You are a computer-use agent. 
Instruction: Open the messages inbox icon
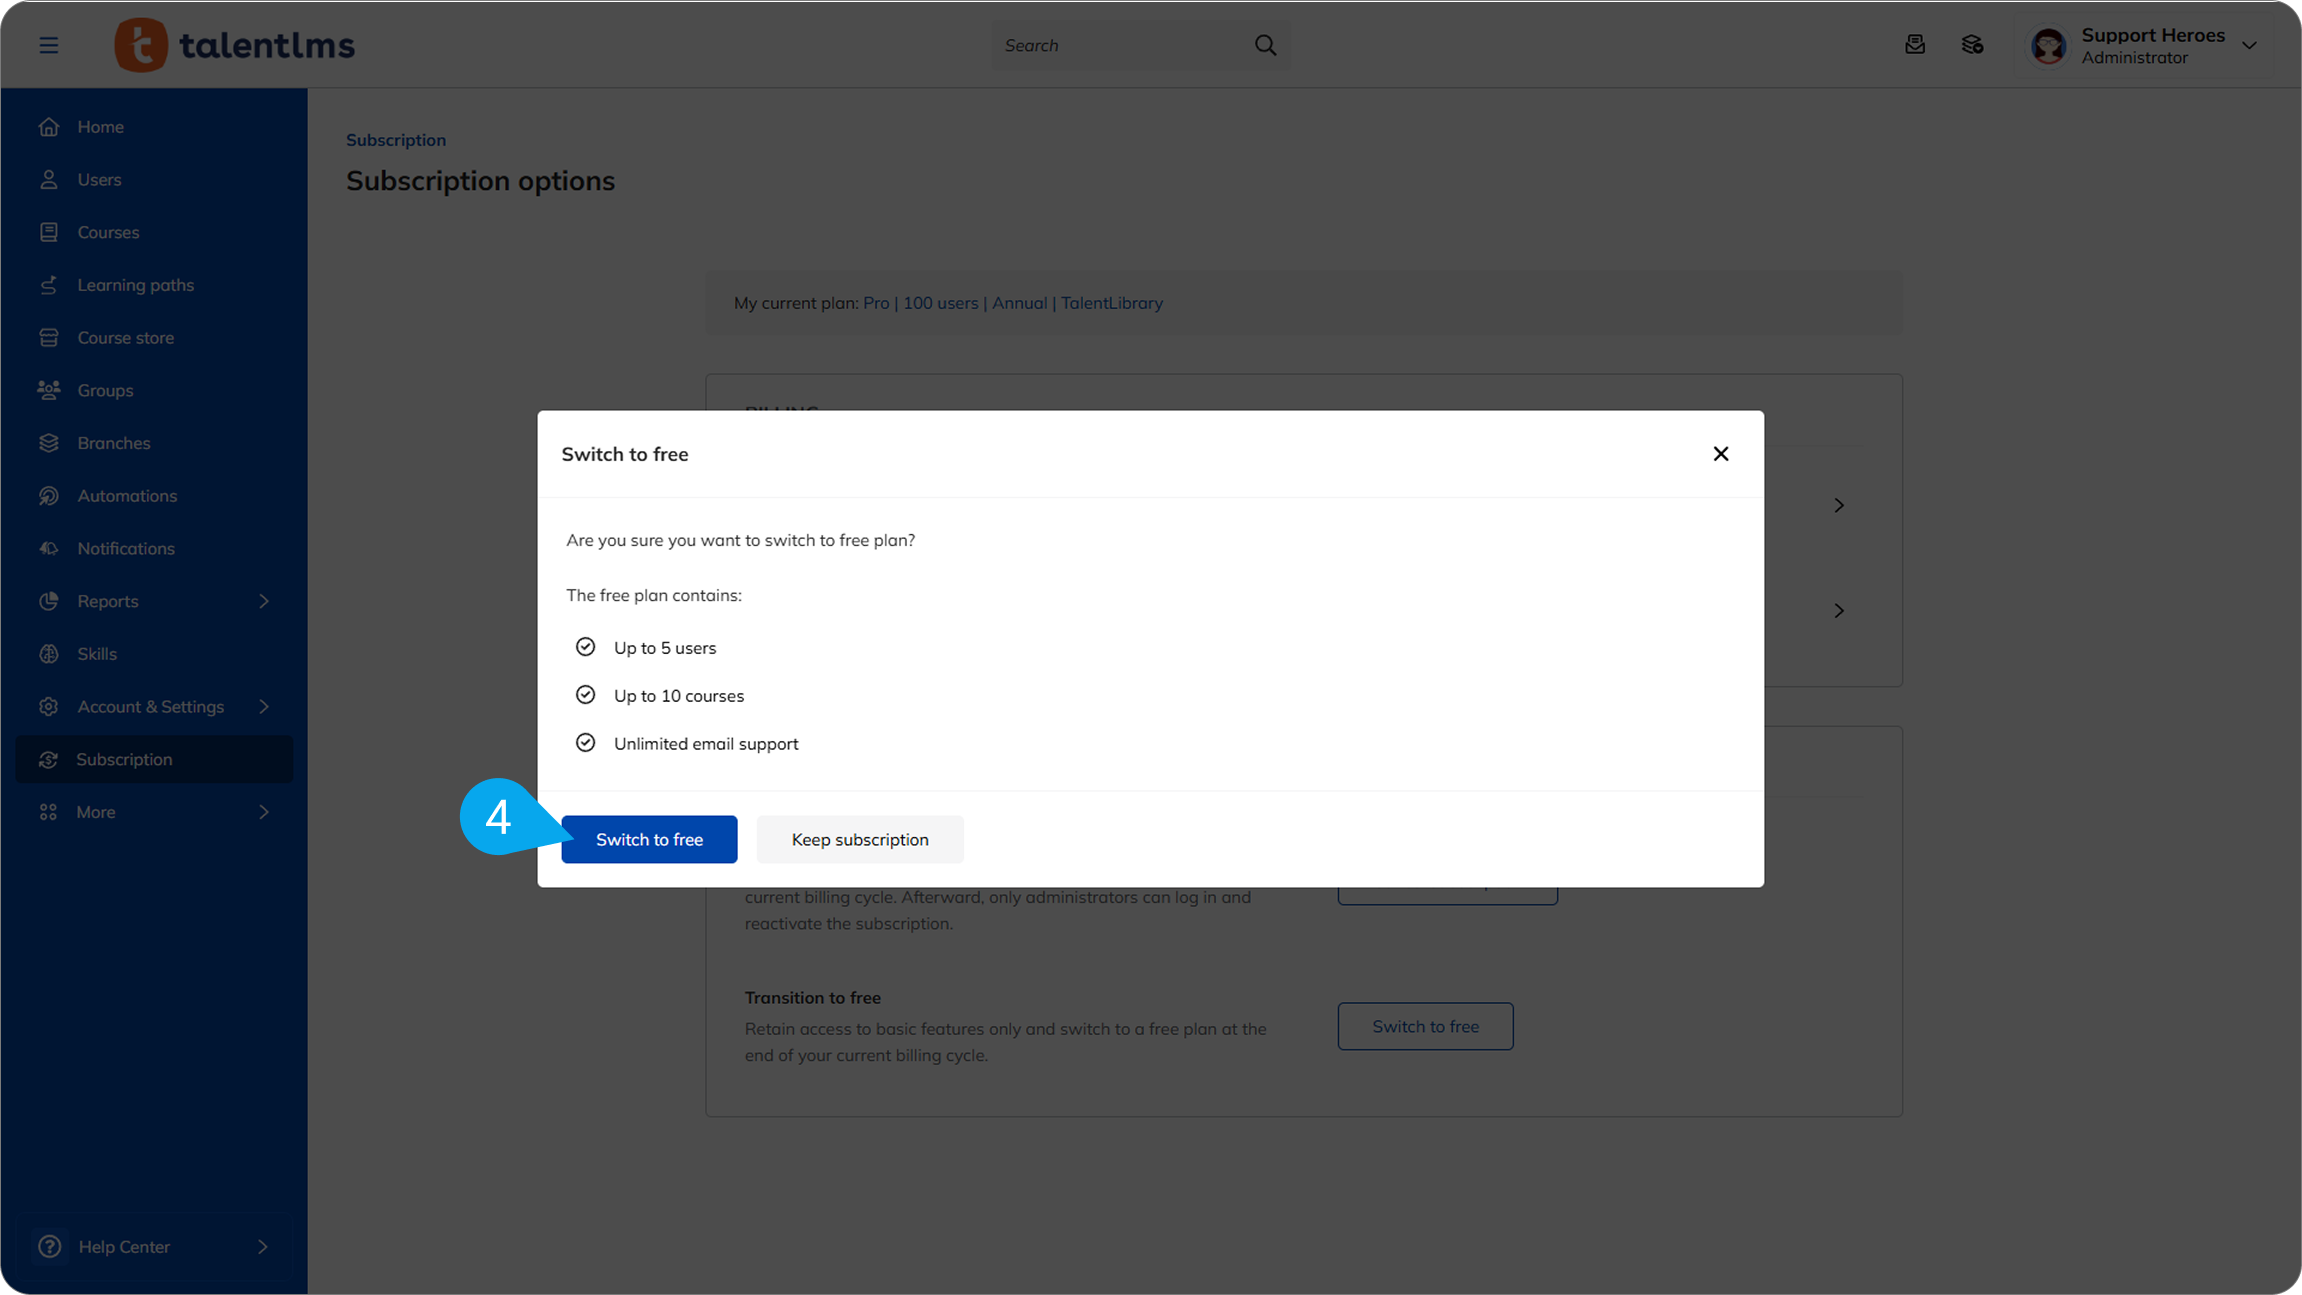pos(1914,45)
